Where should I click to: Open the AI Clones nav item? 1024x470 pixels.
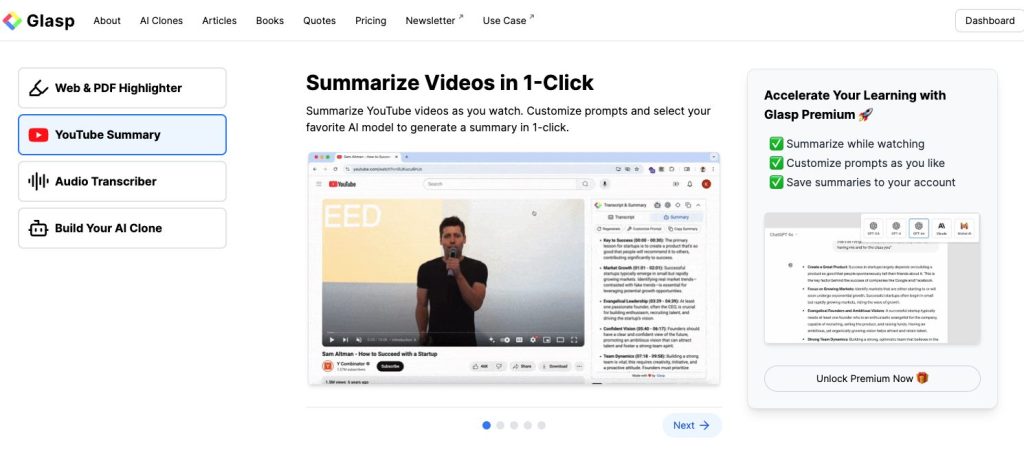click(161, 21)
